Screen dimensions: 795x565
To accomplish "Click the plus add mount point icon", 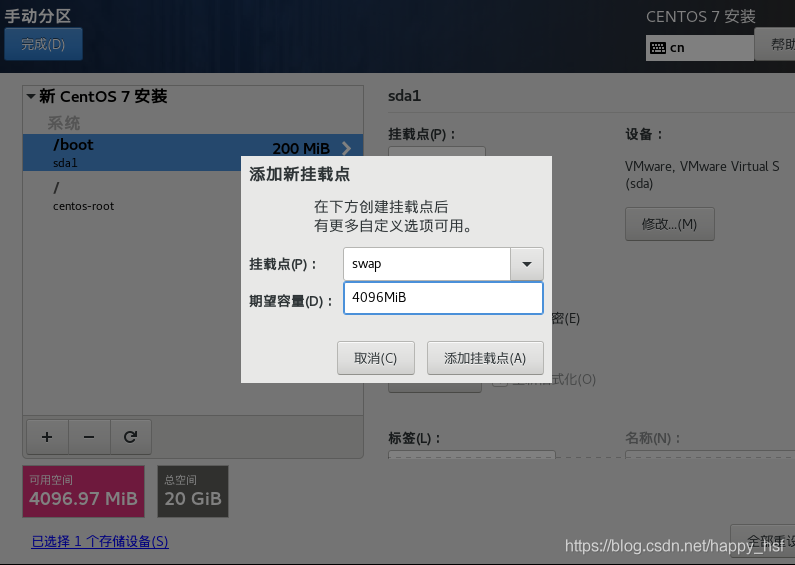I will coord(47,437).
